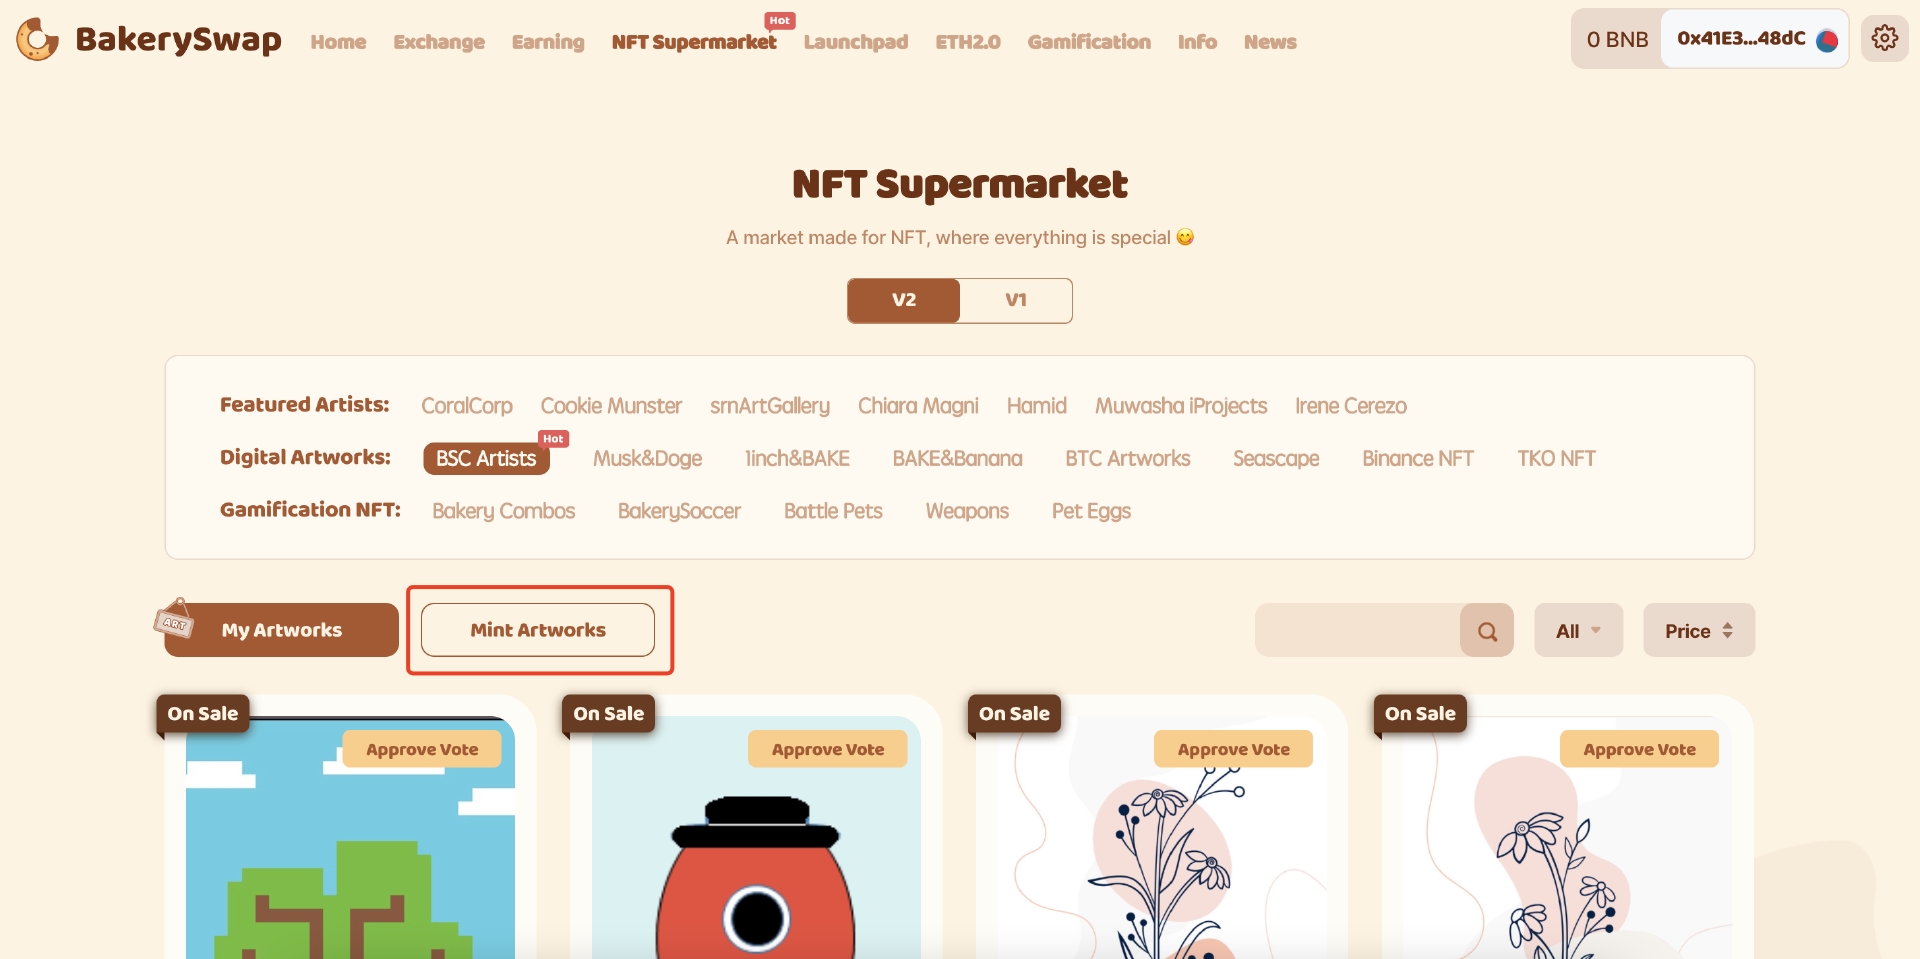Click the Mint Artworks button
Viewport: 1920px width, 959px height.
(538, 630)
